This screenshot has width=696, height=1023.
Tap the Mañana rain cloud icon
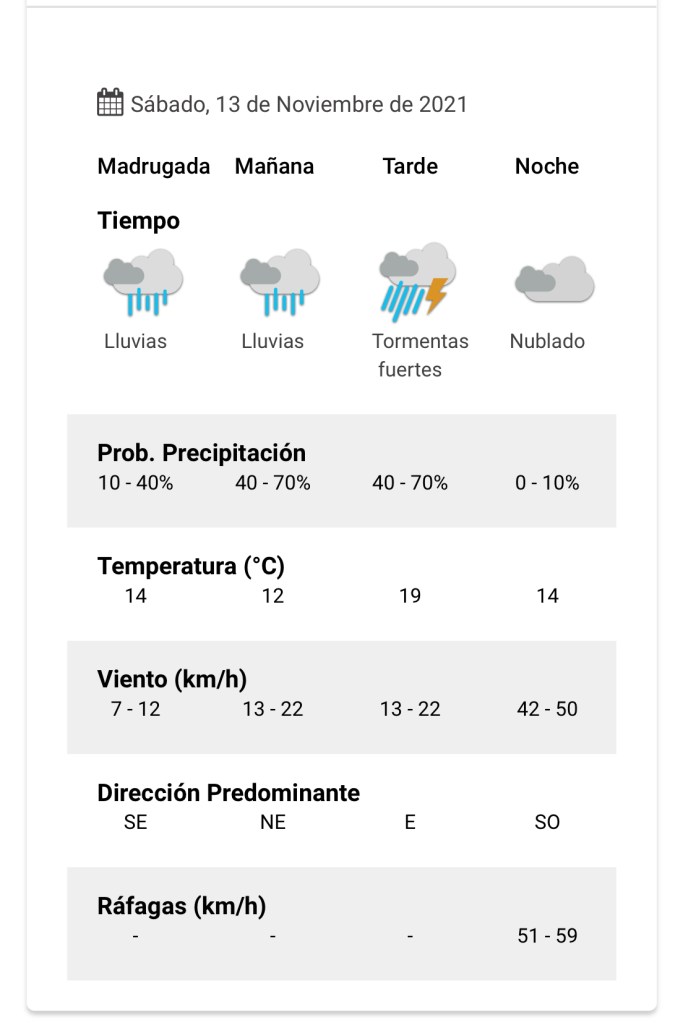(279, 282)
